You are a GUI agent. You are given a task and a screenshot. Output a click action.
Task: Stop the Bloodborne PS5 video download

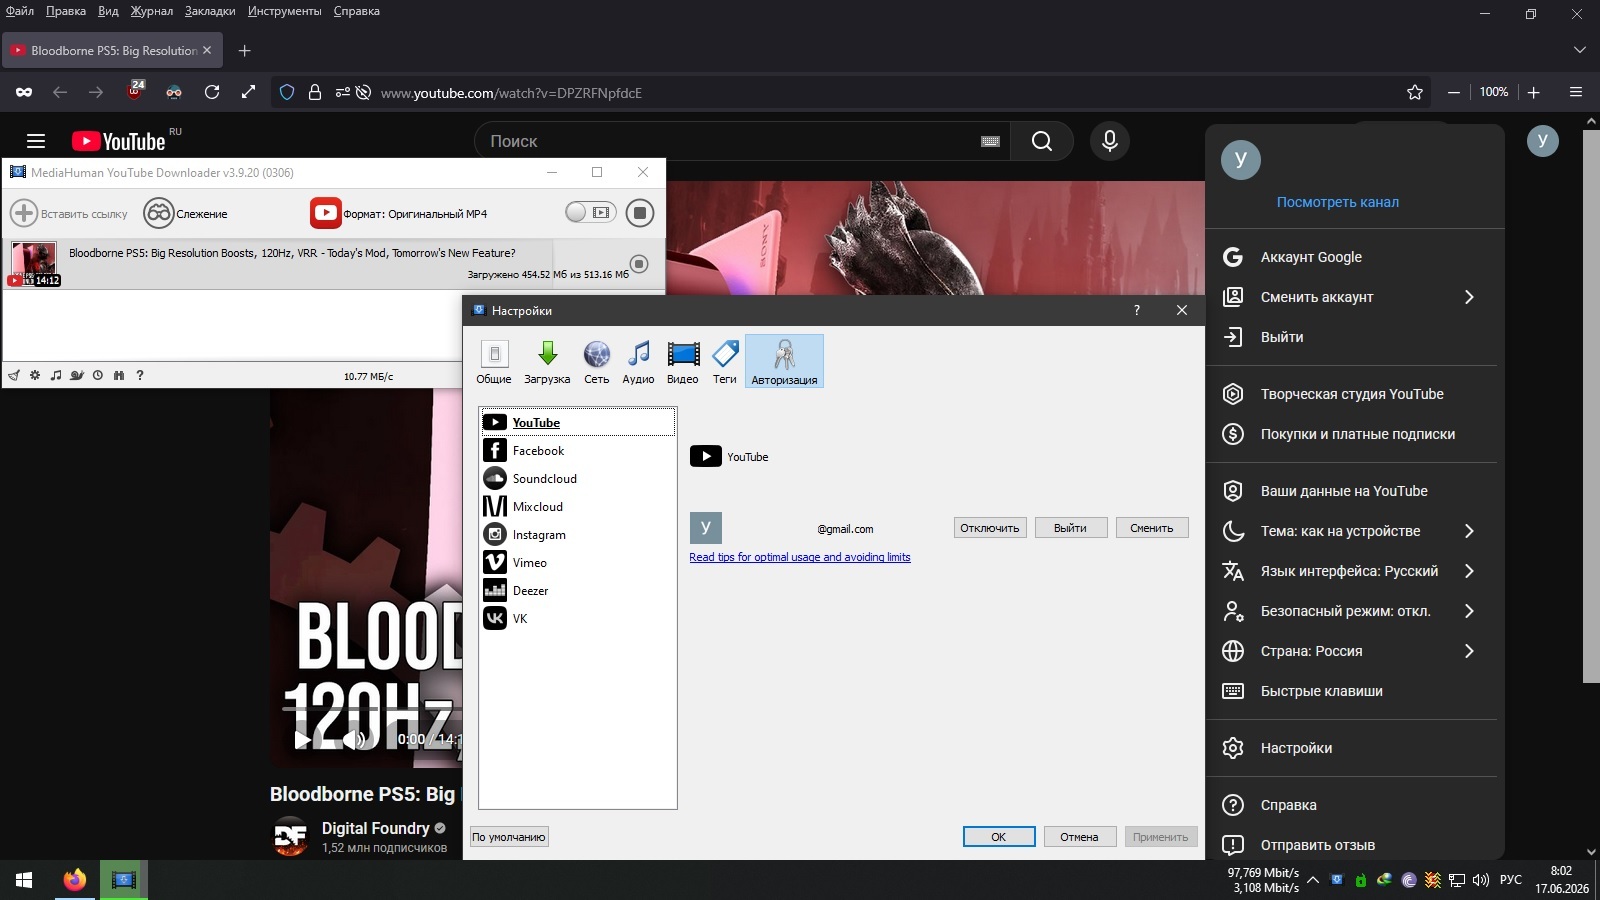[640, 264]
